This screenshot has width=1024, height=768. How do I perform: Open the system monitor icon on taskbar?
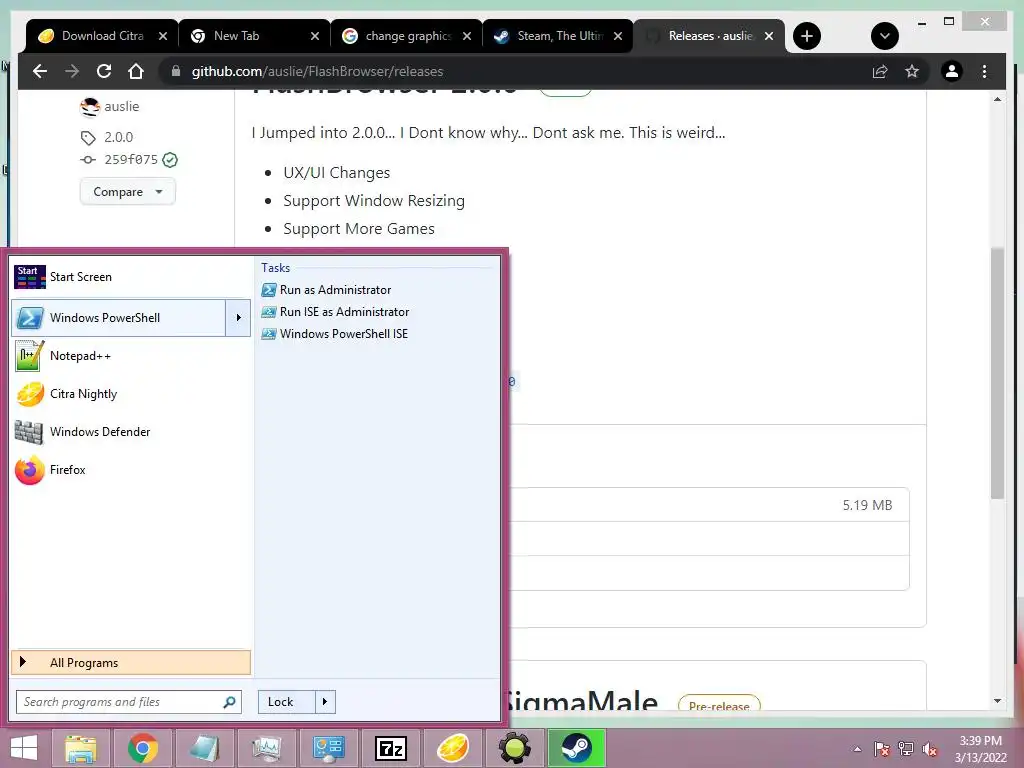click(266, 748)
